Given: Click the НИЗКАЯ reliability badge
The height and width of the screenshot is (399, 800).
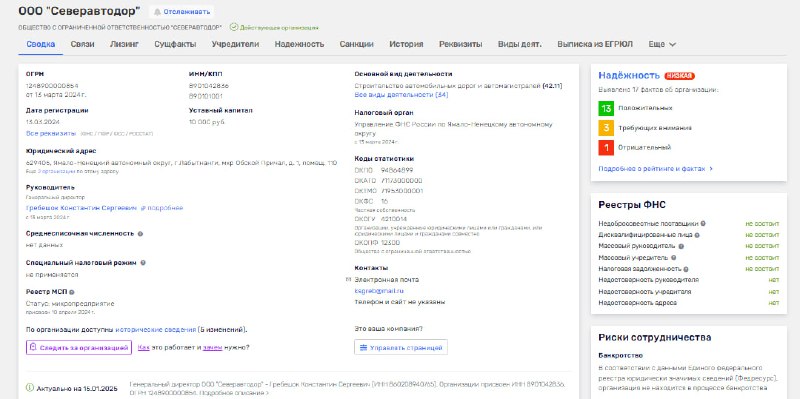Looking at the screenshot, I should click(x=679, y=76).
